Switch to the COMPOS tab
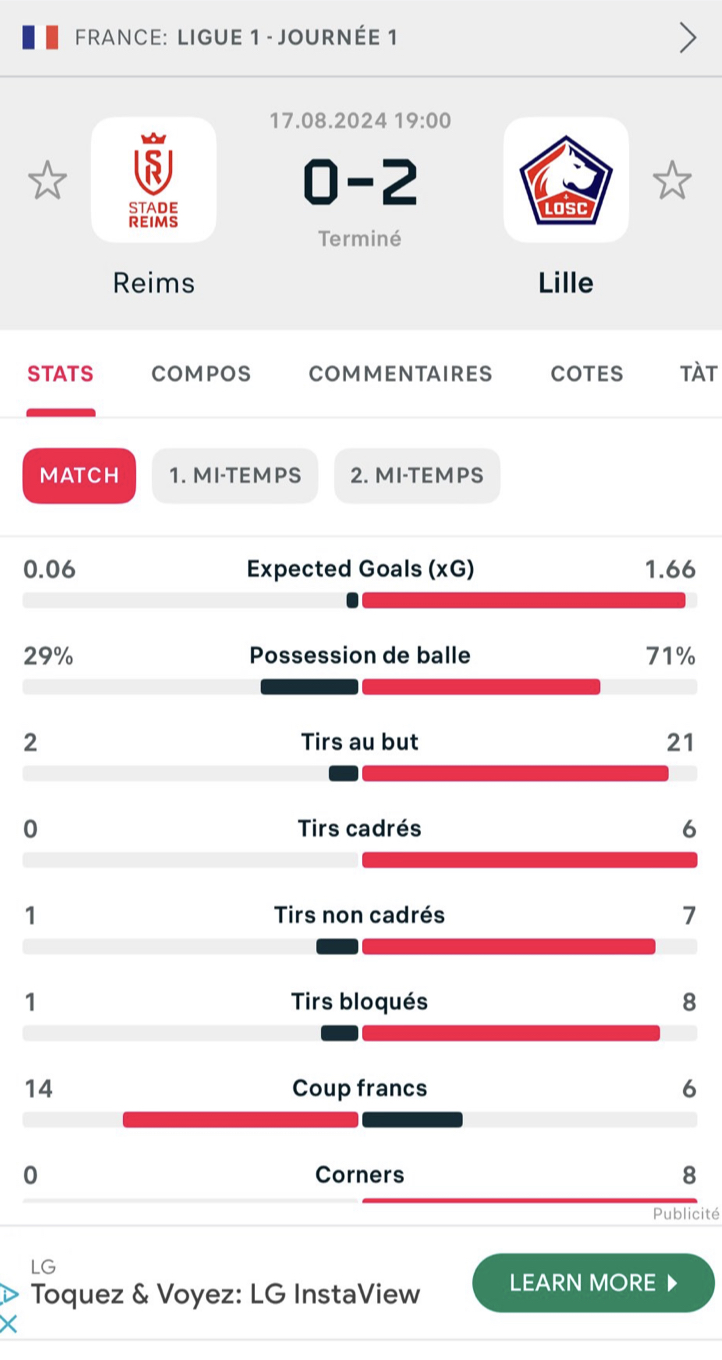Viewport: 722px width, 1360px height. pyautogui.click(x=201, y=374)
